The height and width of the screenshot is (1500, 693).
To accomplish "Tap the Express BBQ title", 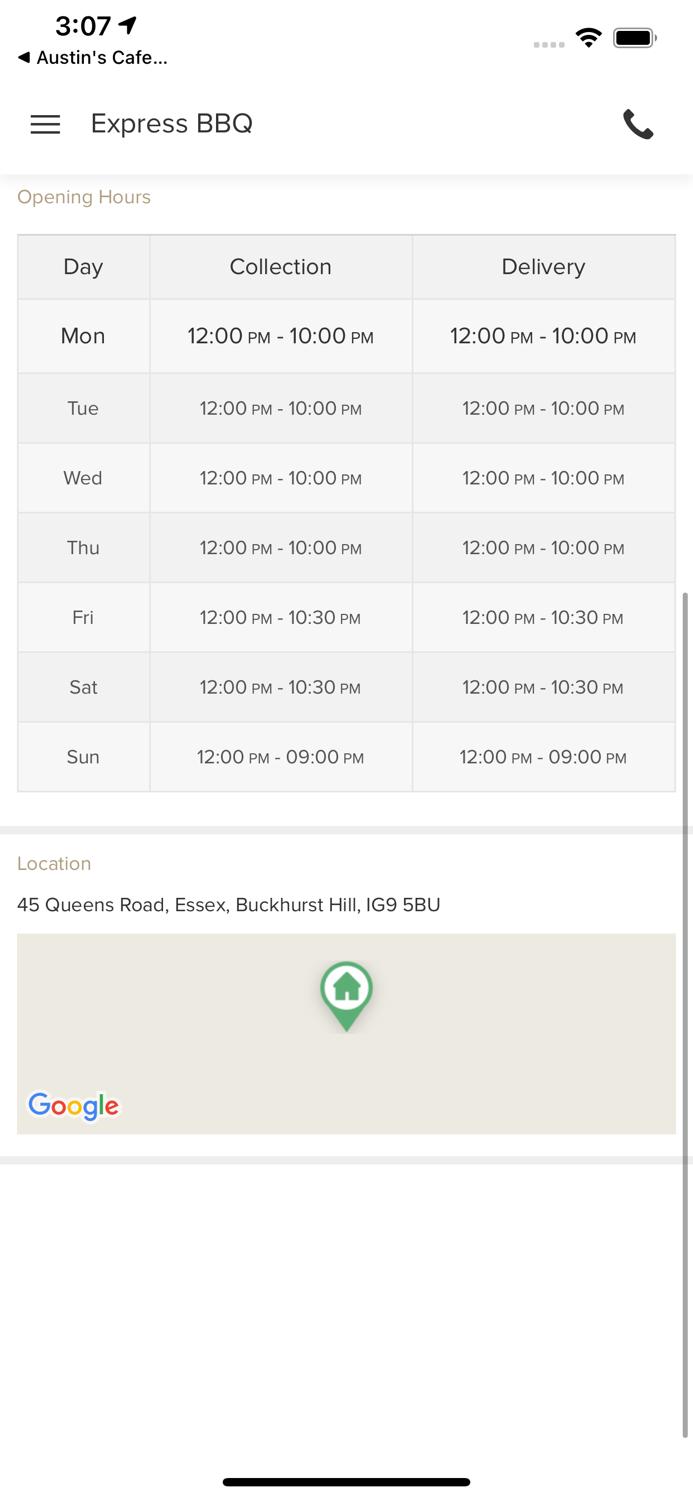I will pyautogui.click(x=171, y=124).
